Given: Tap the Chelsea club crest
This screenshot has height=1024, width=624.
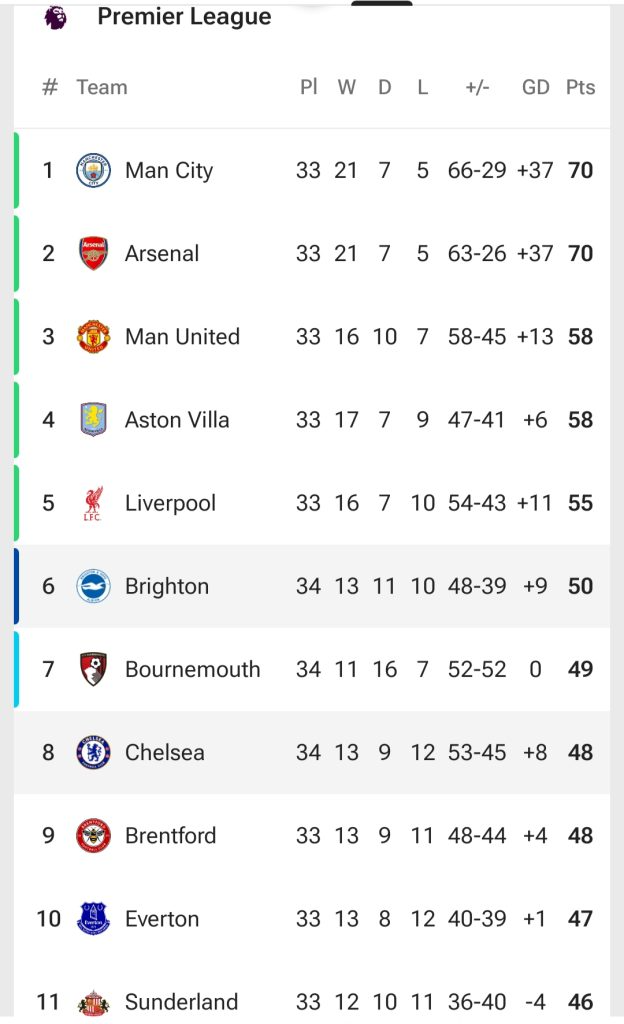Looking at the screenshot, I should (x=94, y=752).
